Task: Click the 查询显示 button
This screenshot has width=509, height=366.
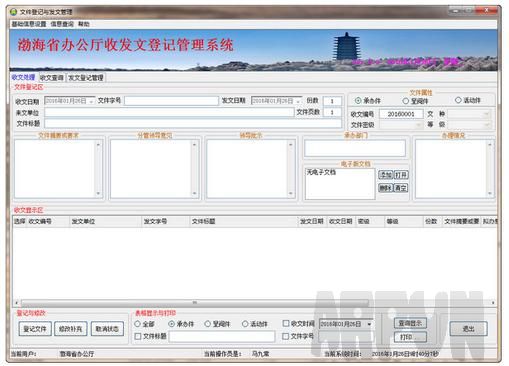Action: (x=410, y=323)
